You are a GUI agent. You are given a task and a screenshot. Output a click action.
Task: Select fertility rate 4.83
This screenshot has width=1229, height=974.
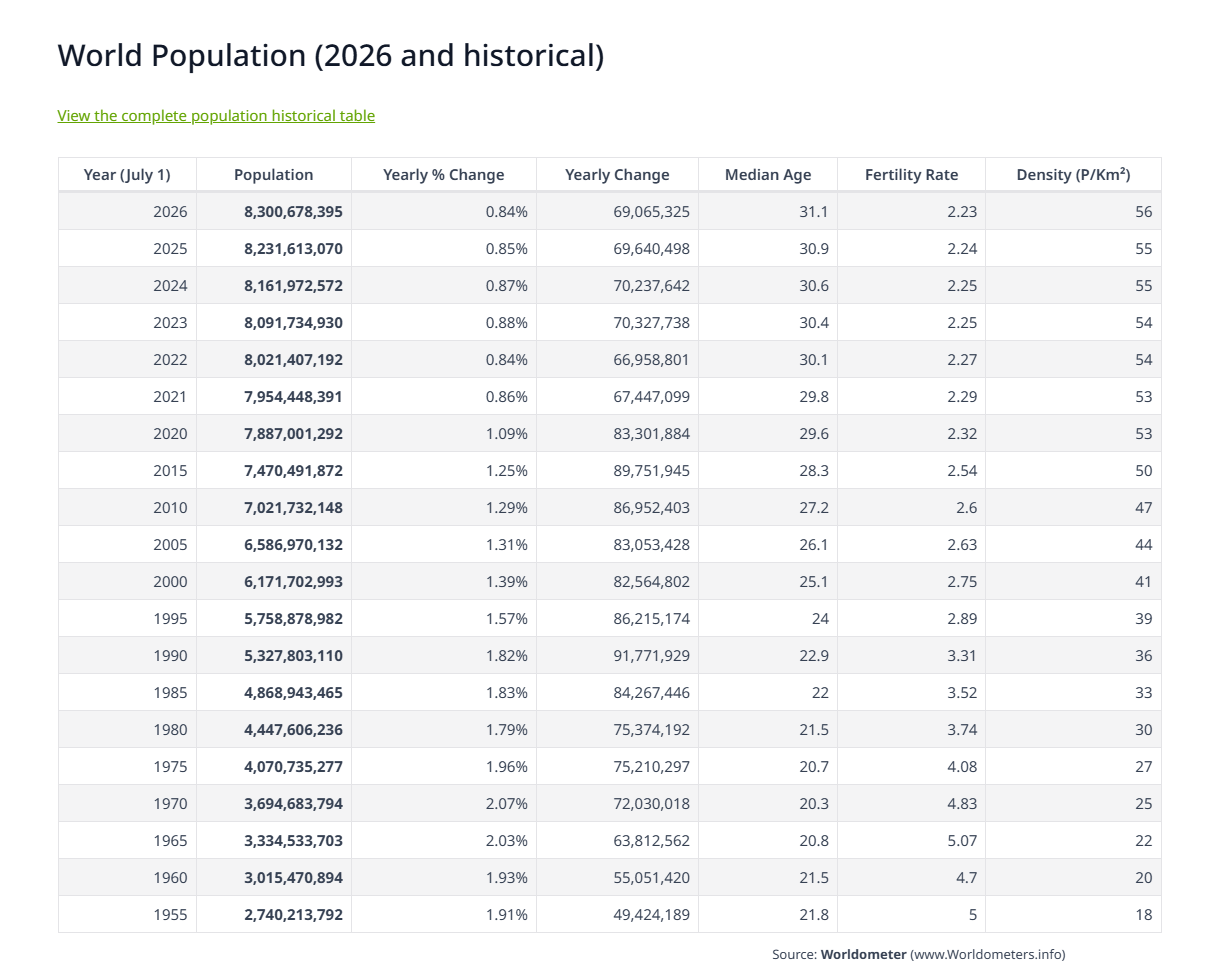point(962,803)
